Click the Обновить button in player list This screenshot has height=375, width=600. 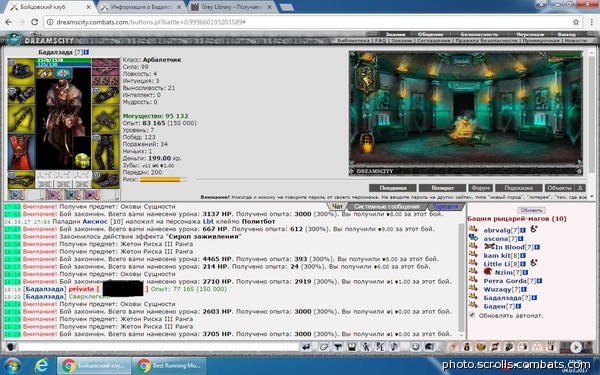coord(531,210)
